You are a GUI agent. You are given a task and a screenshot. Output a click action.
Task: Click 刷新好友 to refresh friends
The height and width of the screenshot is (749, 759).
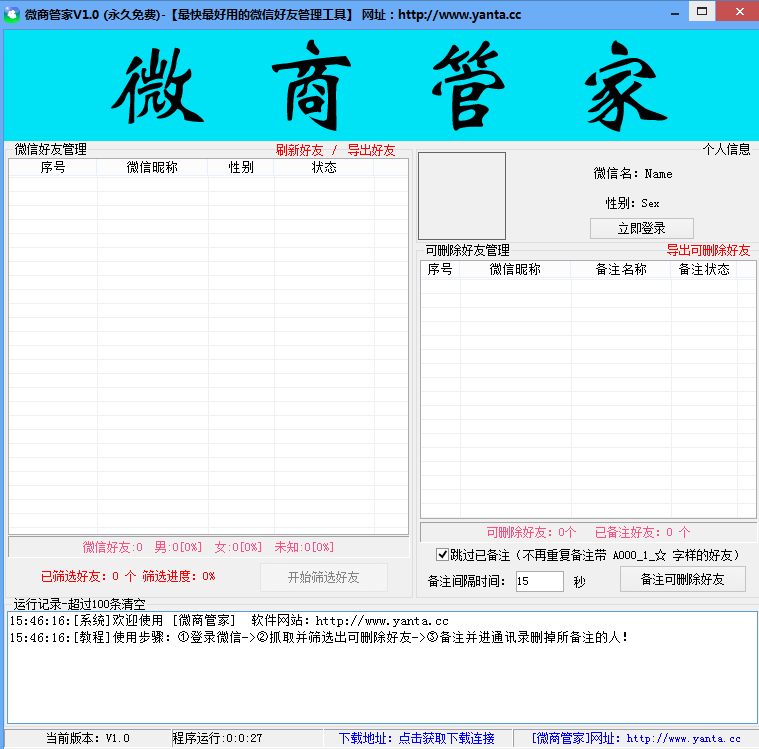click(299, 150)
